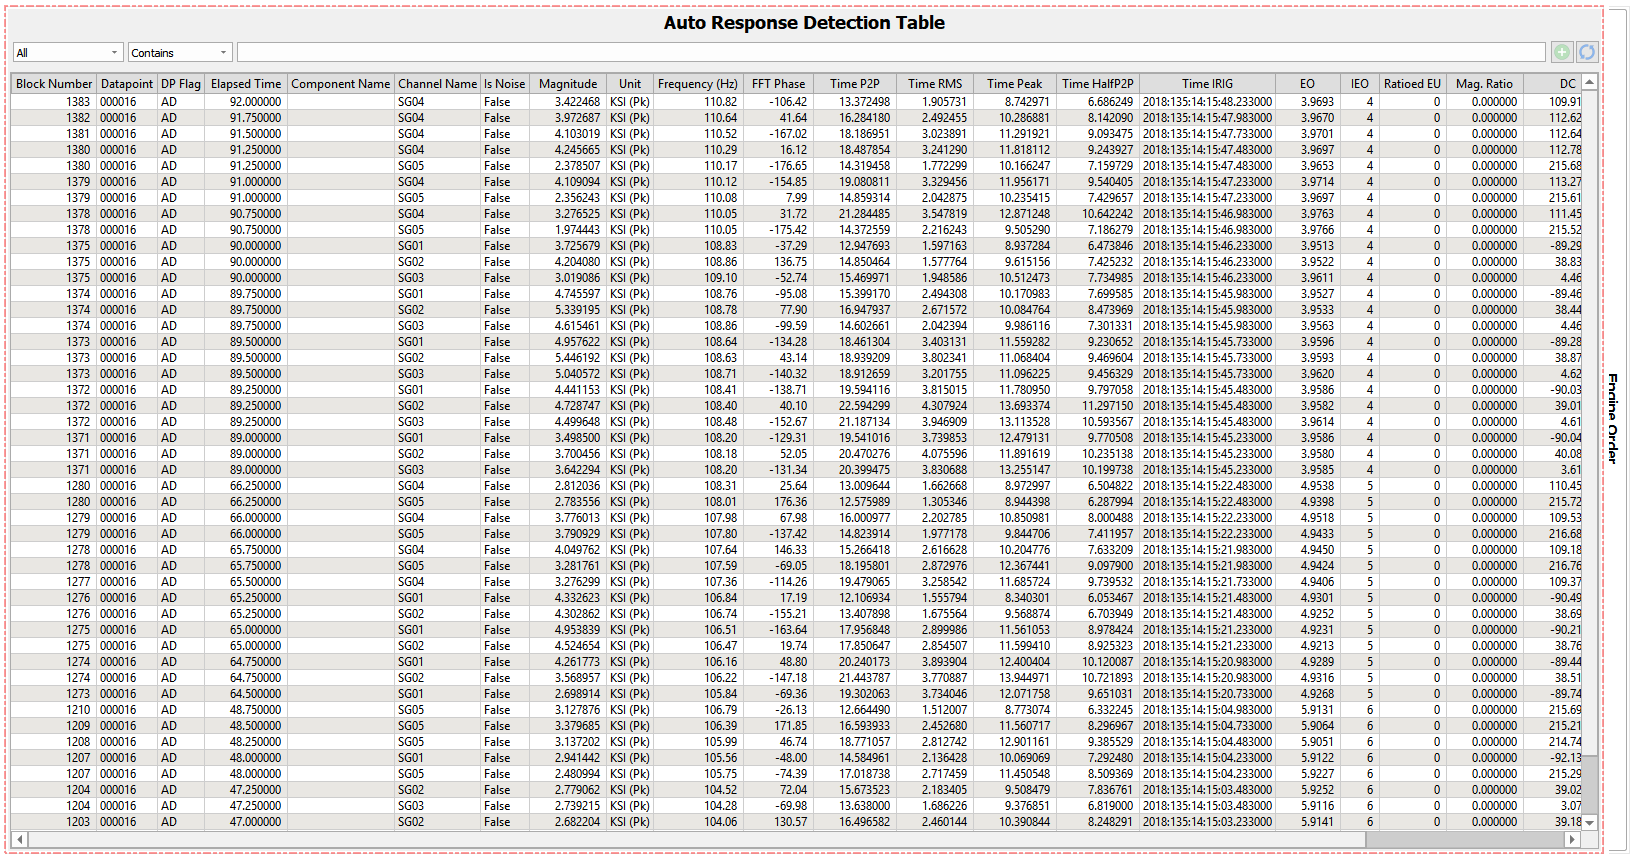Viewport: 1633px width, 857px height.
Task: Click the Ratioed EU column header
Action: 1412,84
